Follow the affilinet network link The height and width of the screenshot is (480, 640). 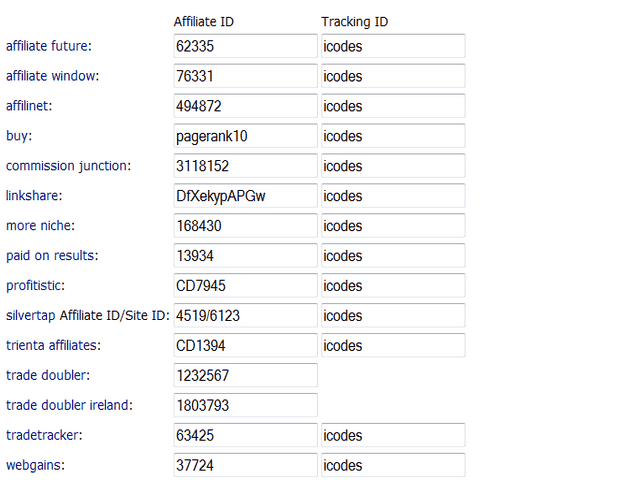pos(29,106)
